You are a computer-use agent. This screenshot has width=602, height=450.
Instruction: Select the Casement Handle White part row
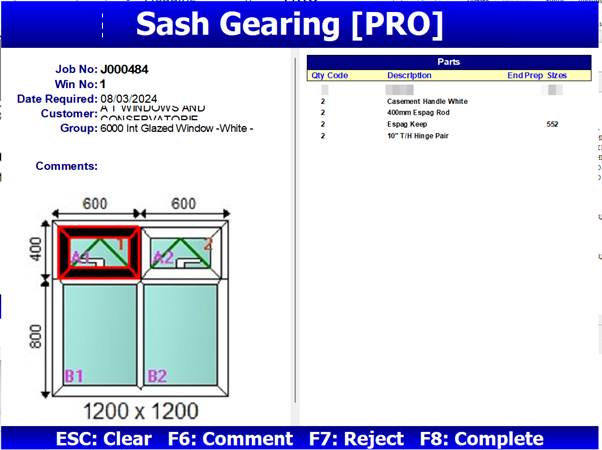(449, 101)
